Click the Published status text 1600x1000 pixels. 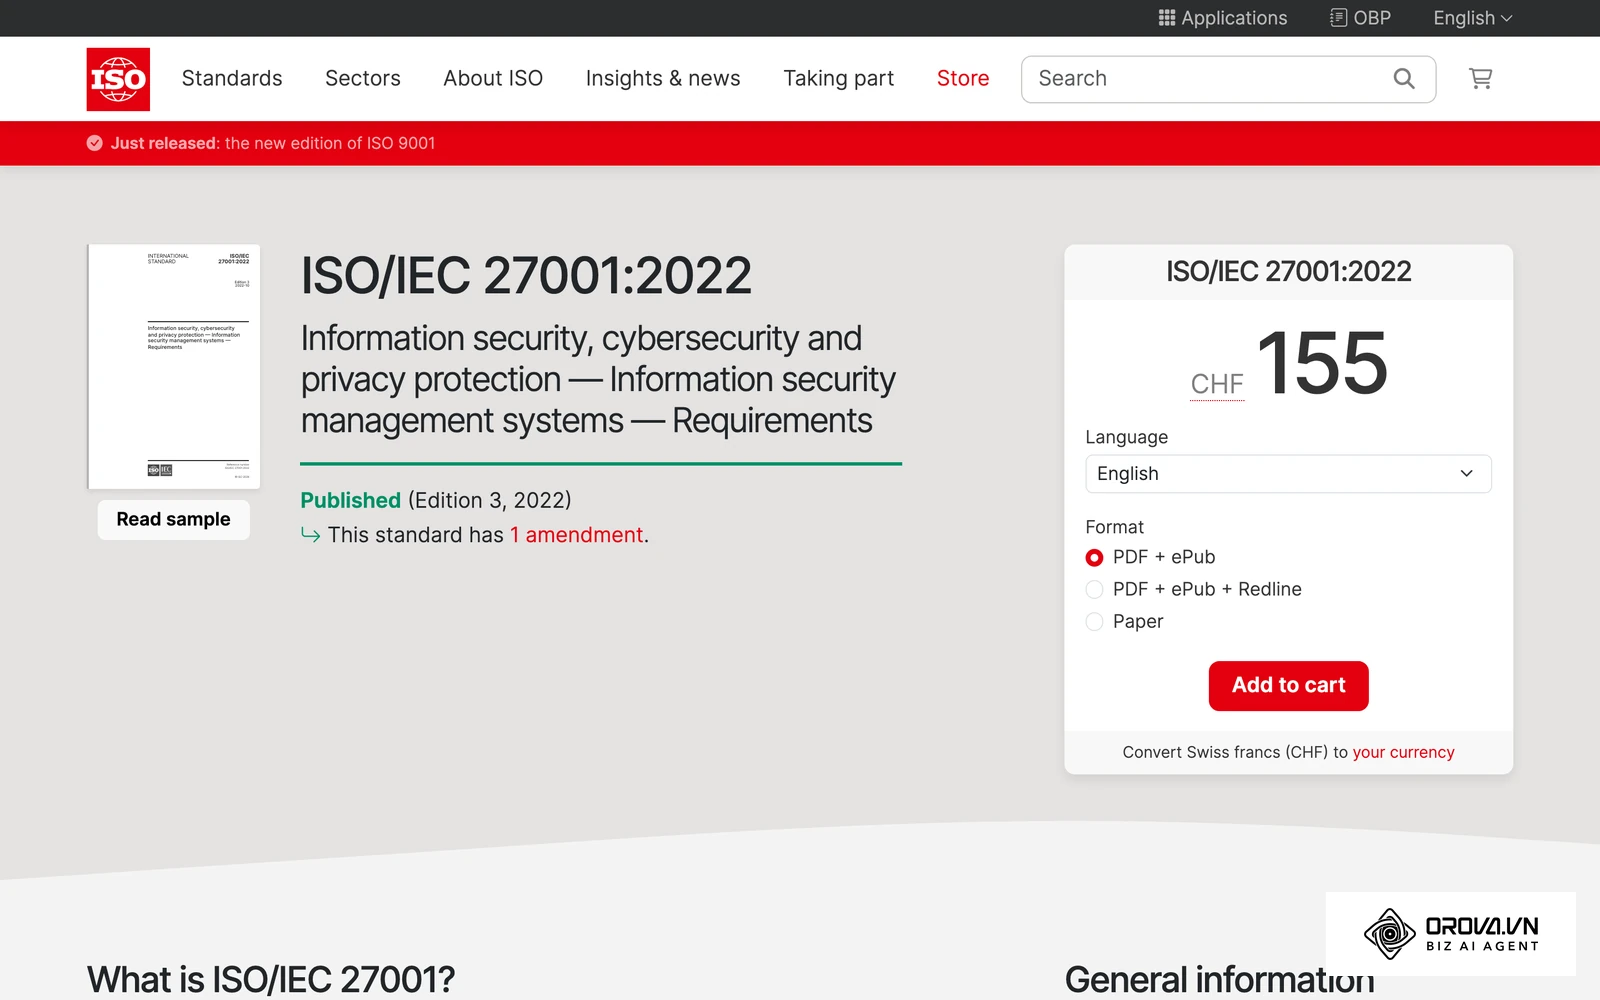[351, 500]
